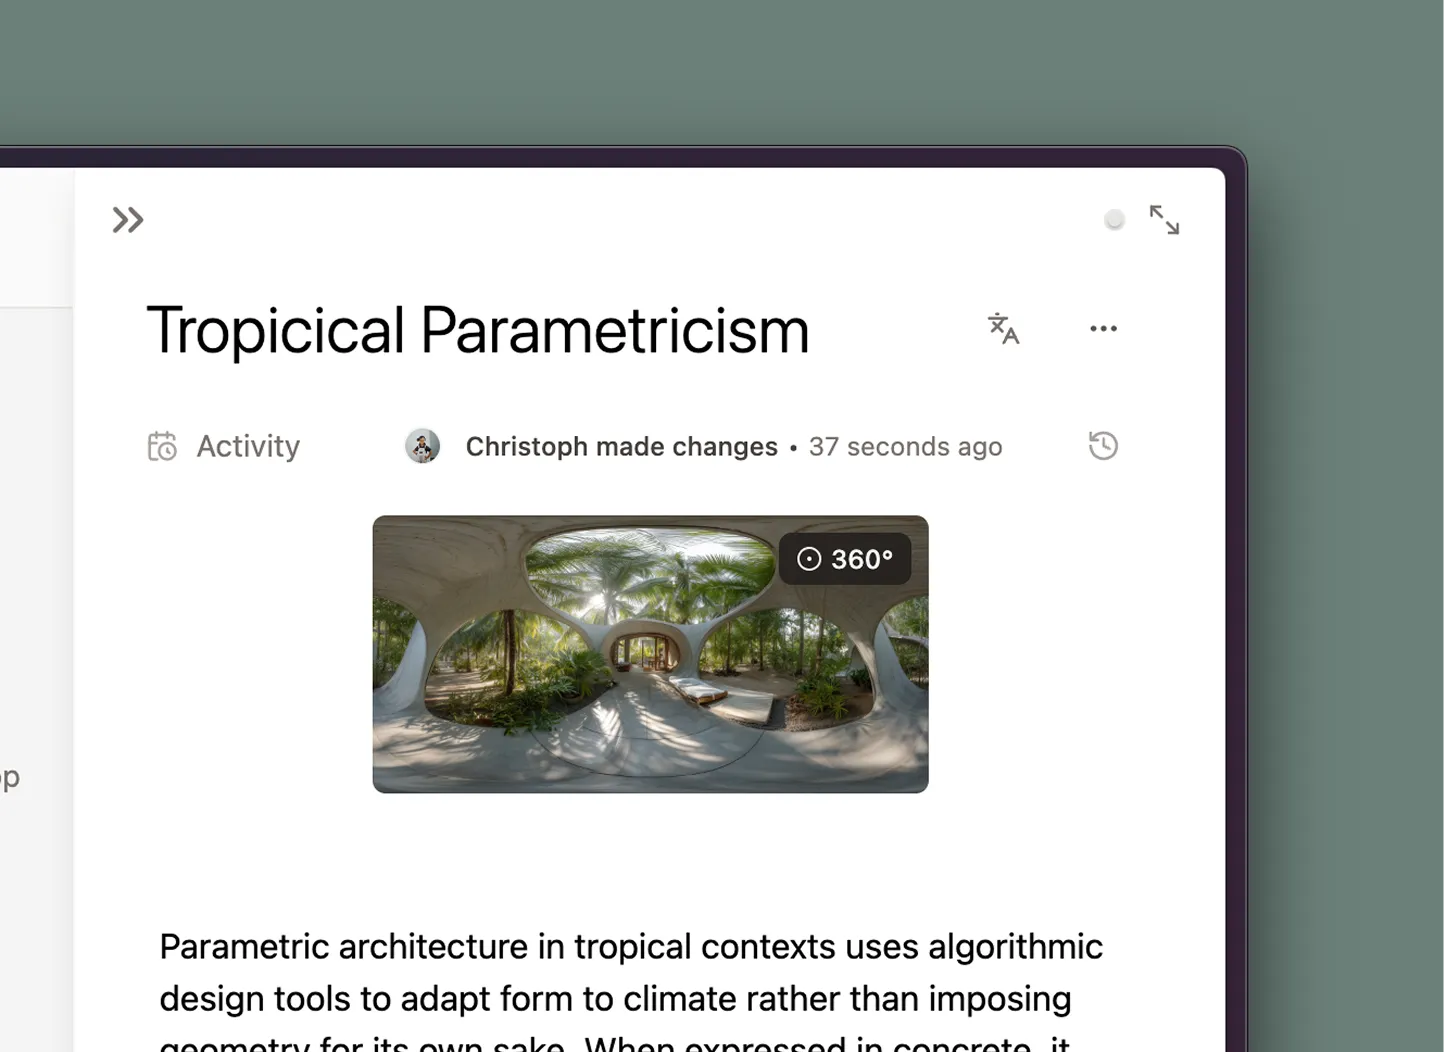Click the line beginning "design tools to adapt"

pos(614,999)
